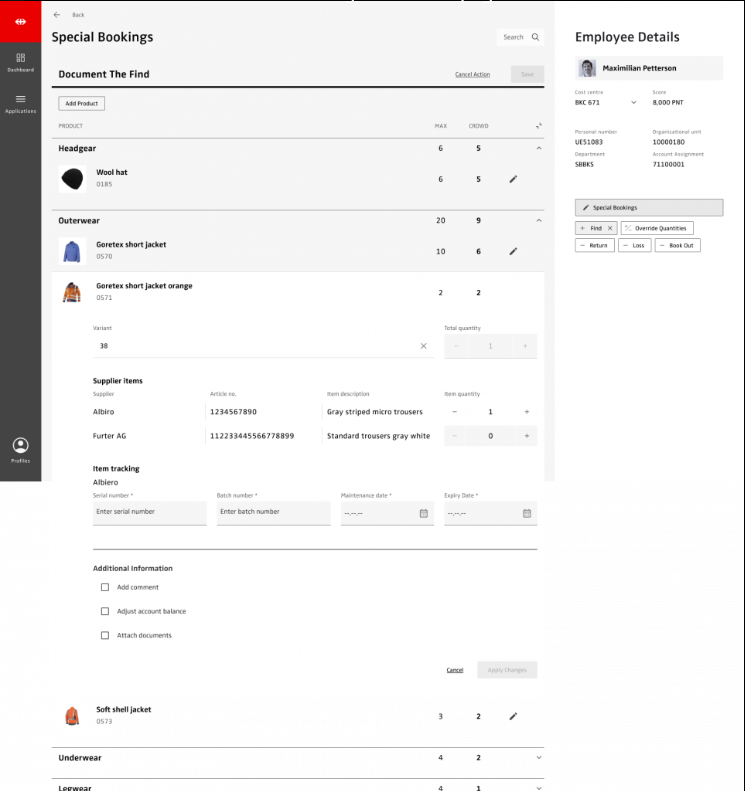The width and height of the screenshot is (745, 791).
Task: Tick the Attach documents checkbox
Action: (x=105, y=635)
